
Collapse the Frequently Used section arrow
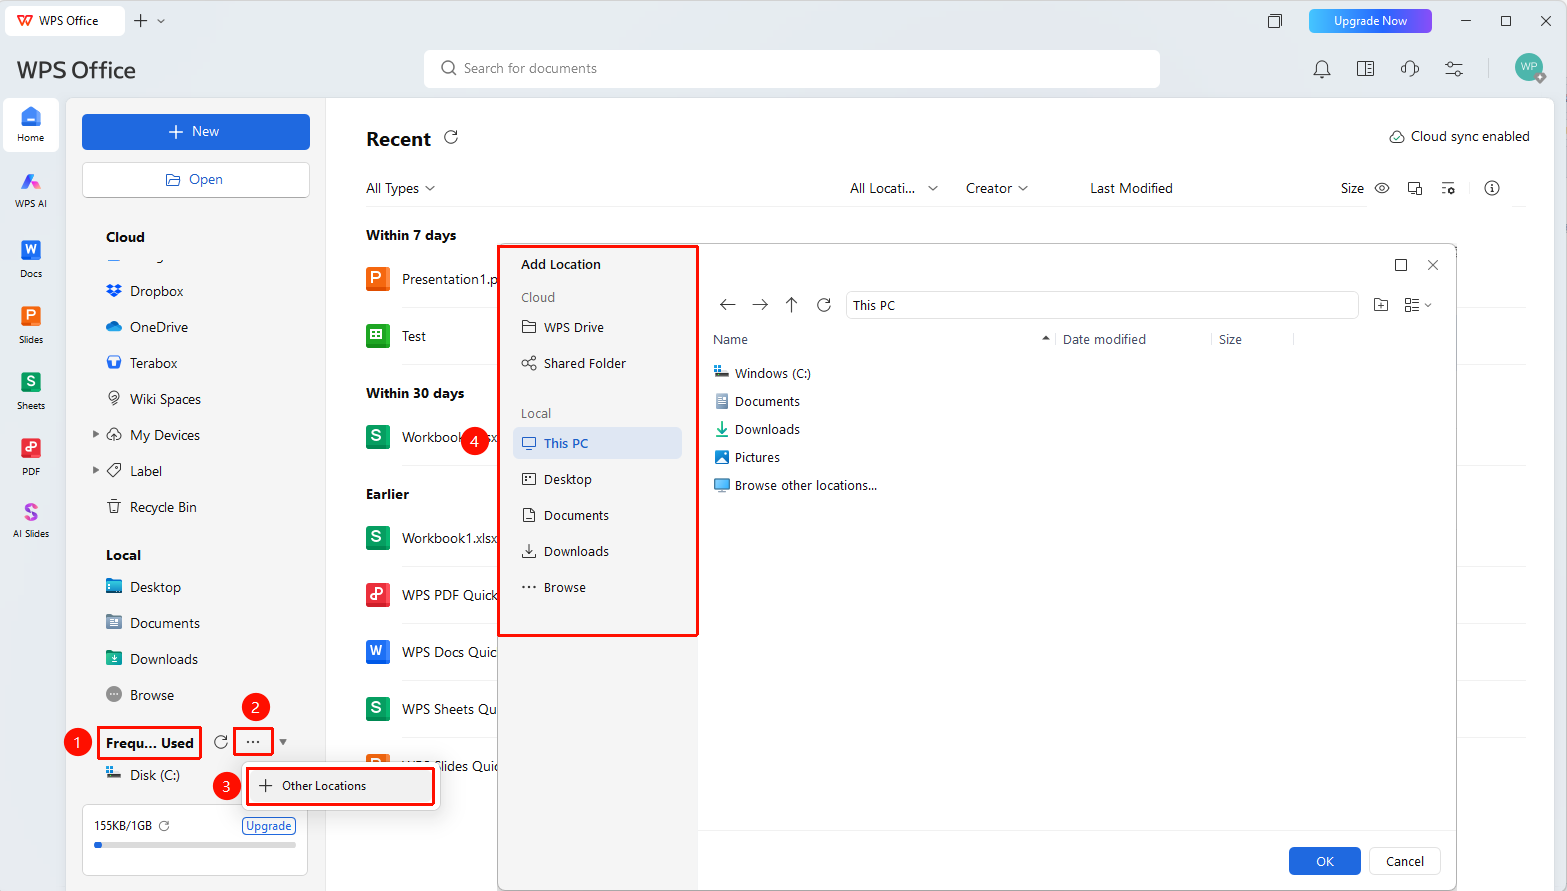283,742
